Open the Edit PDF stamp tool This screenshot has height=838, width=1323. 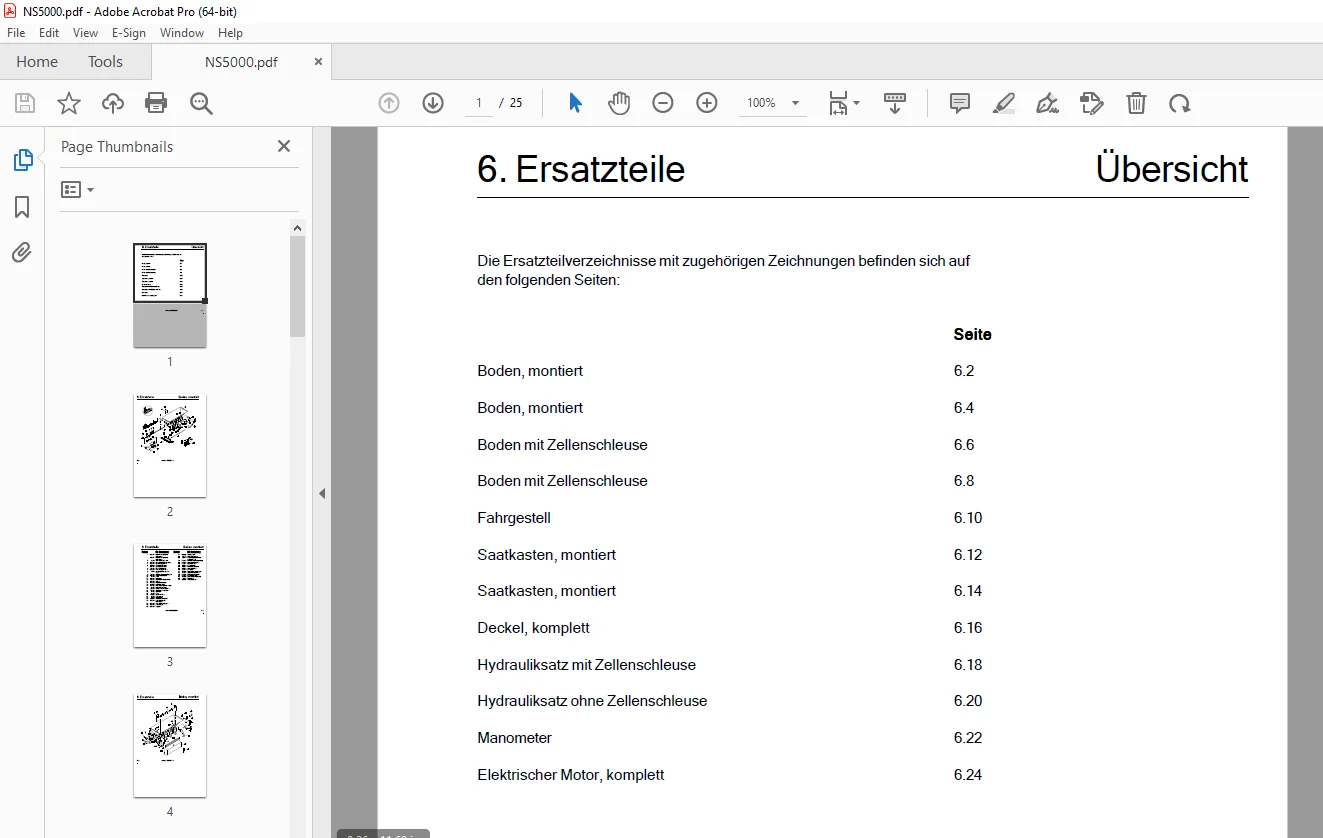point(1091,103)
